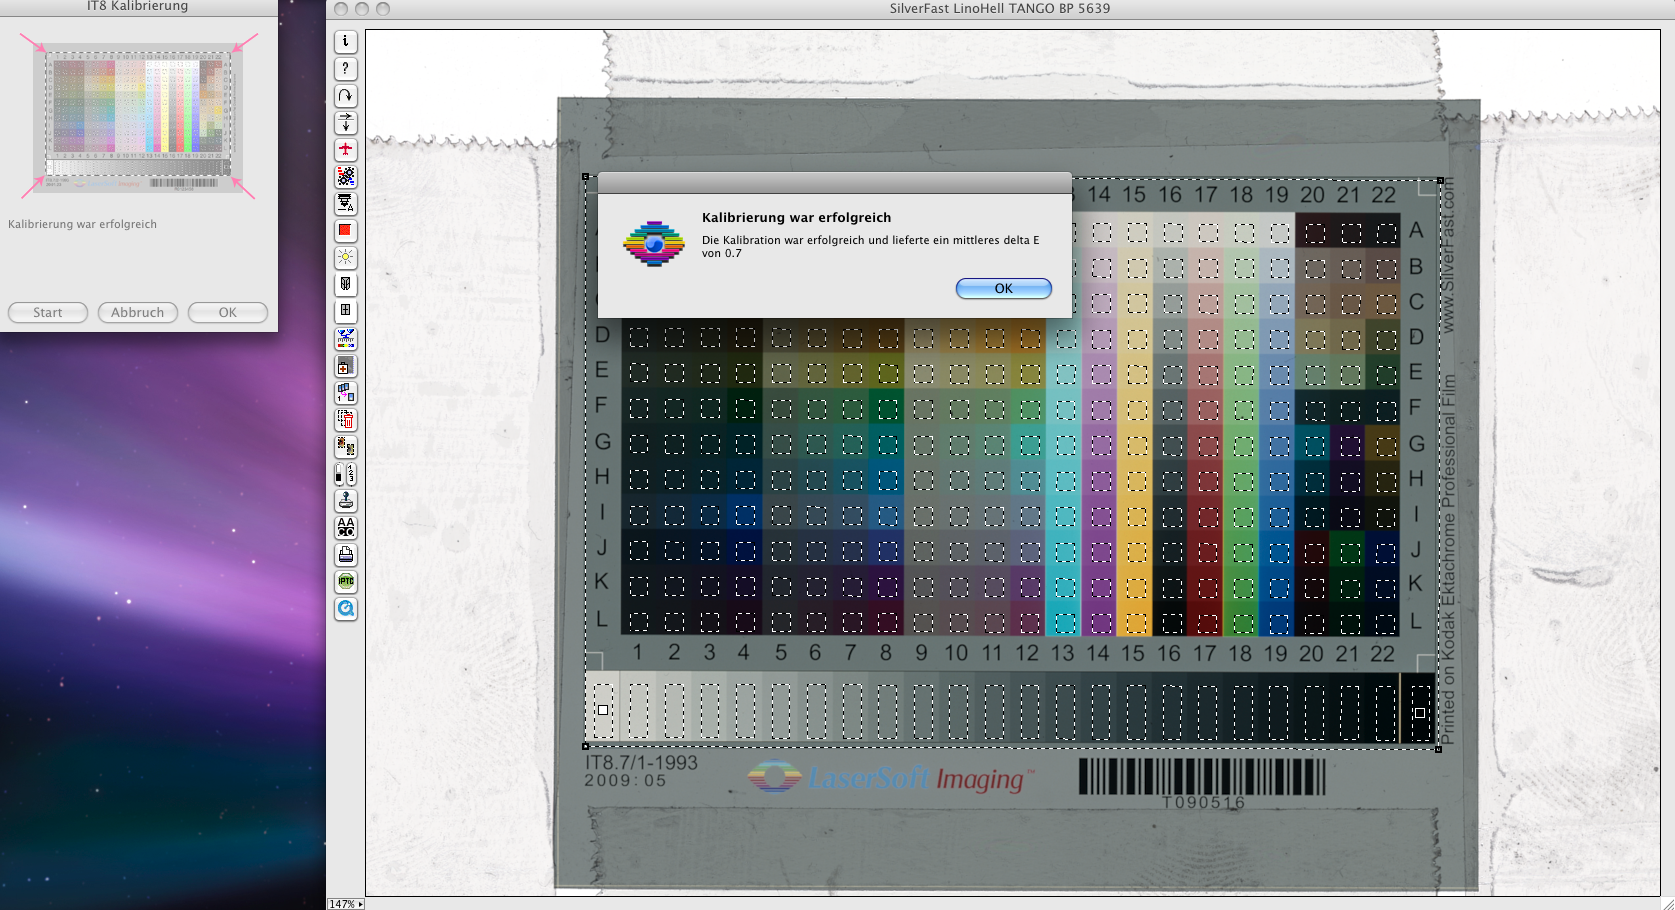Select the rotate arrow tool icon
This screenshot has height=910, width=1675.
(x=345, y=95)
